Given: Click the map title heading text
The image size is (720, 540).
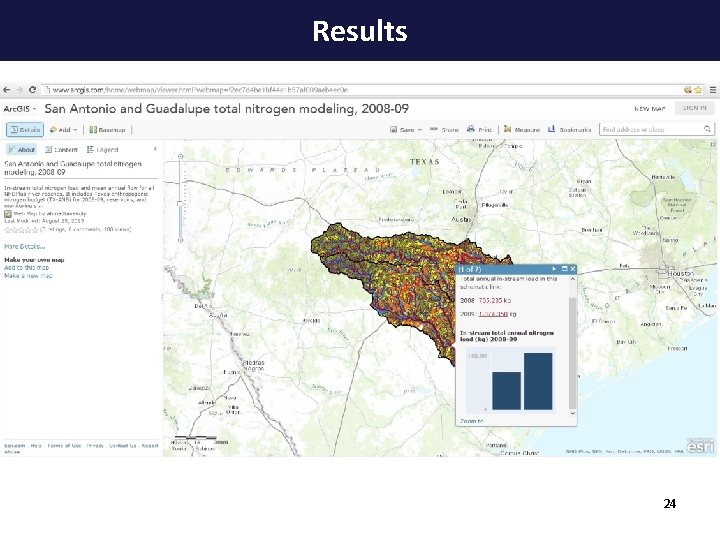Looking at the screenshot, I should pyautogui.click(x=226, y=109).
